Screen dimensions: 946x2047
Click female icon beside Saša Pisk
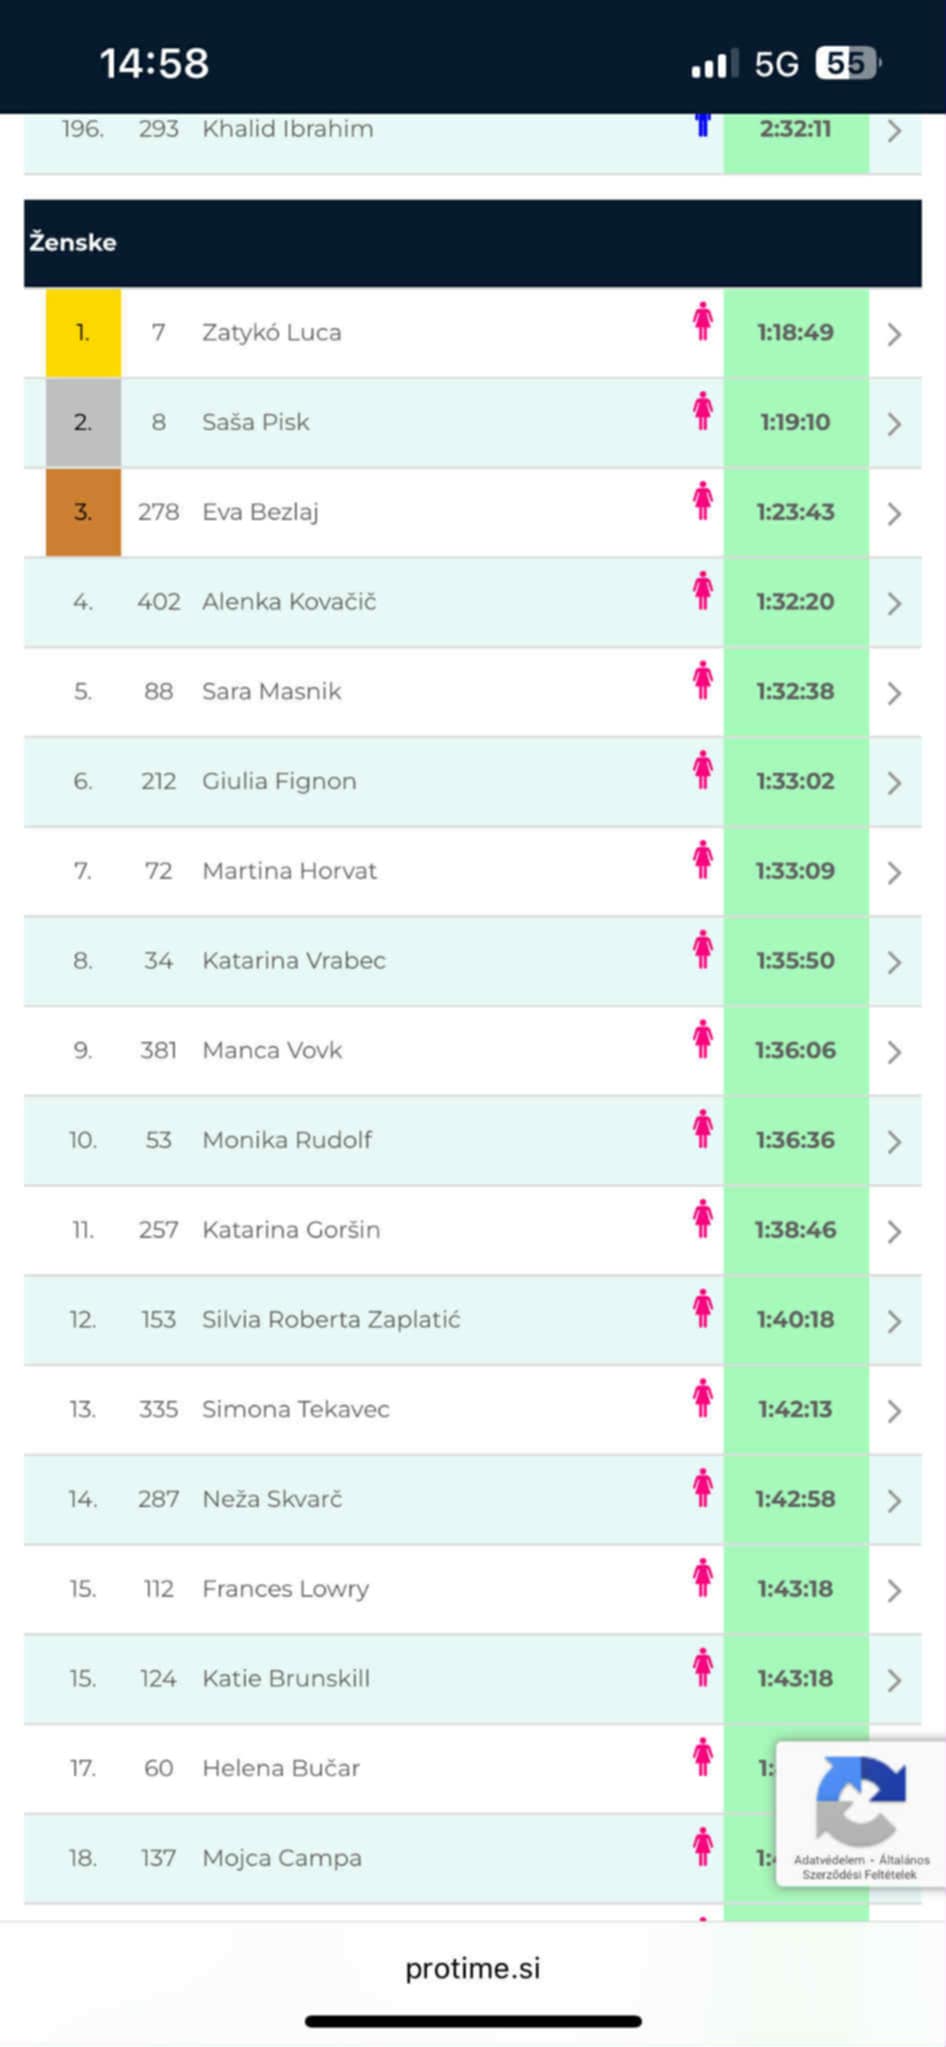coord(703,412)
